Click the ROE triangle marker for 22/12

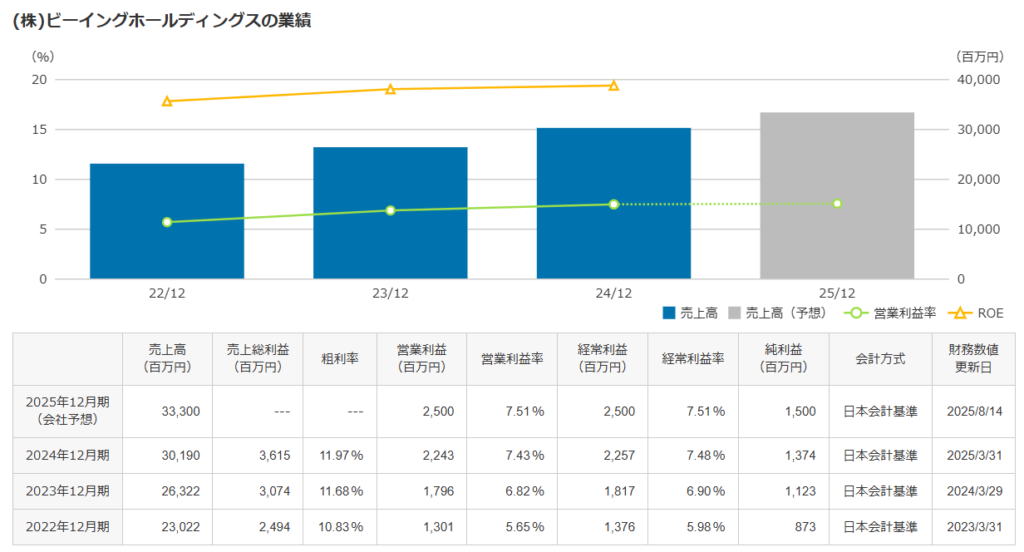(x=167, y=101)
